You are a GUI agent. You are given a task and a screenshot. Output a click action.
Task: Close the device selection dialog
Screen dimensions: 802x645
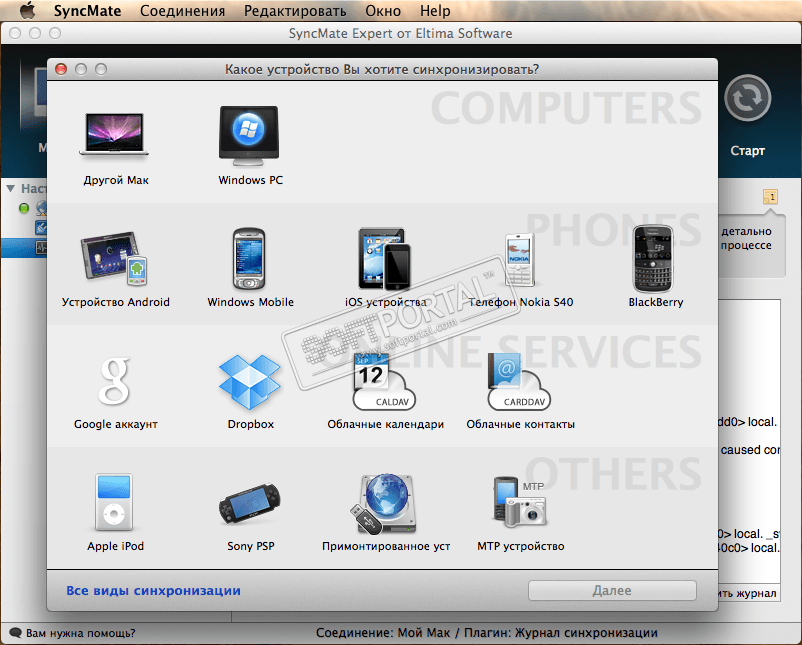[61, 69]
